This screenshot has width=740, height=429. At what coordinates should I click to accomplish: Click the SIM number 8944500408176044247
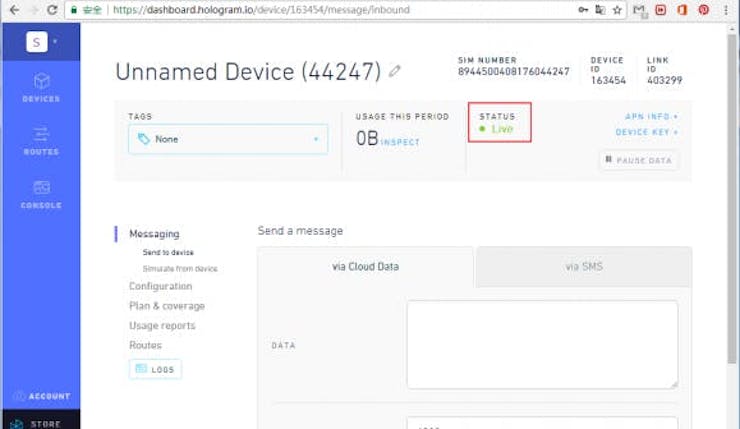point(513,72)
